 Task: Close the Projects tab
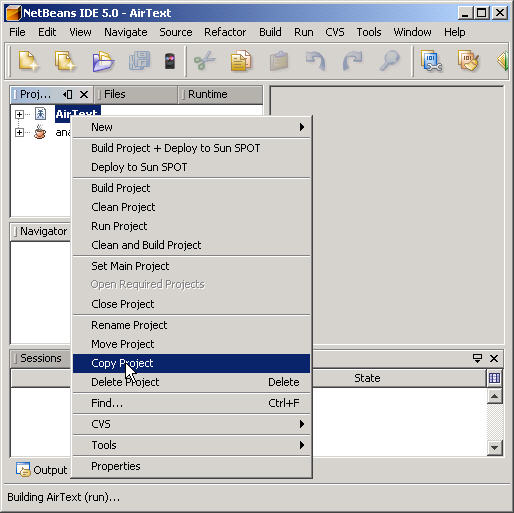click(x=84, y=95)
